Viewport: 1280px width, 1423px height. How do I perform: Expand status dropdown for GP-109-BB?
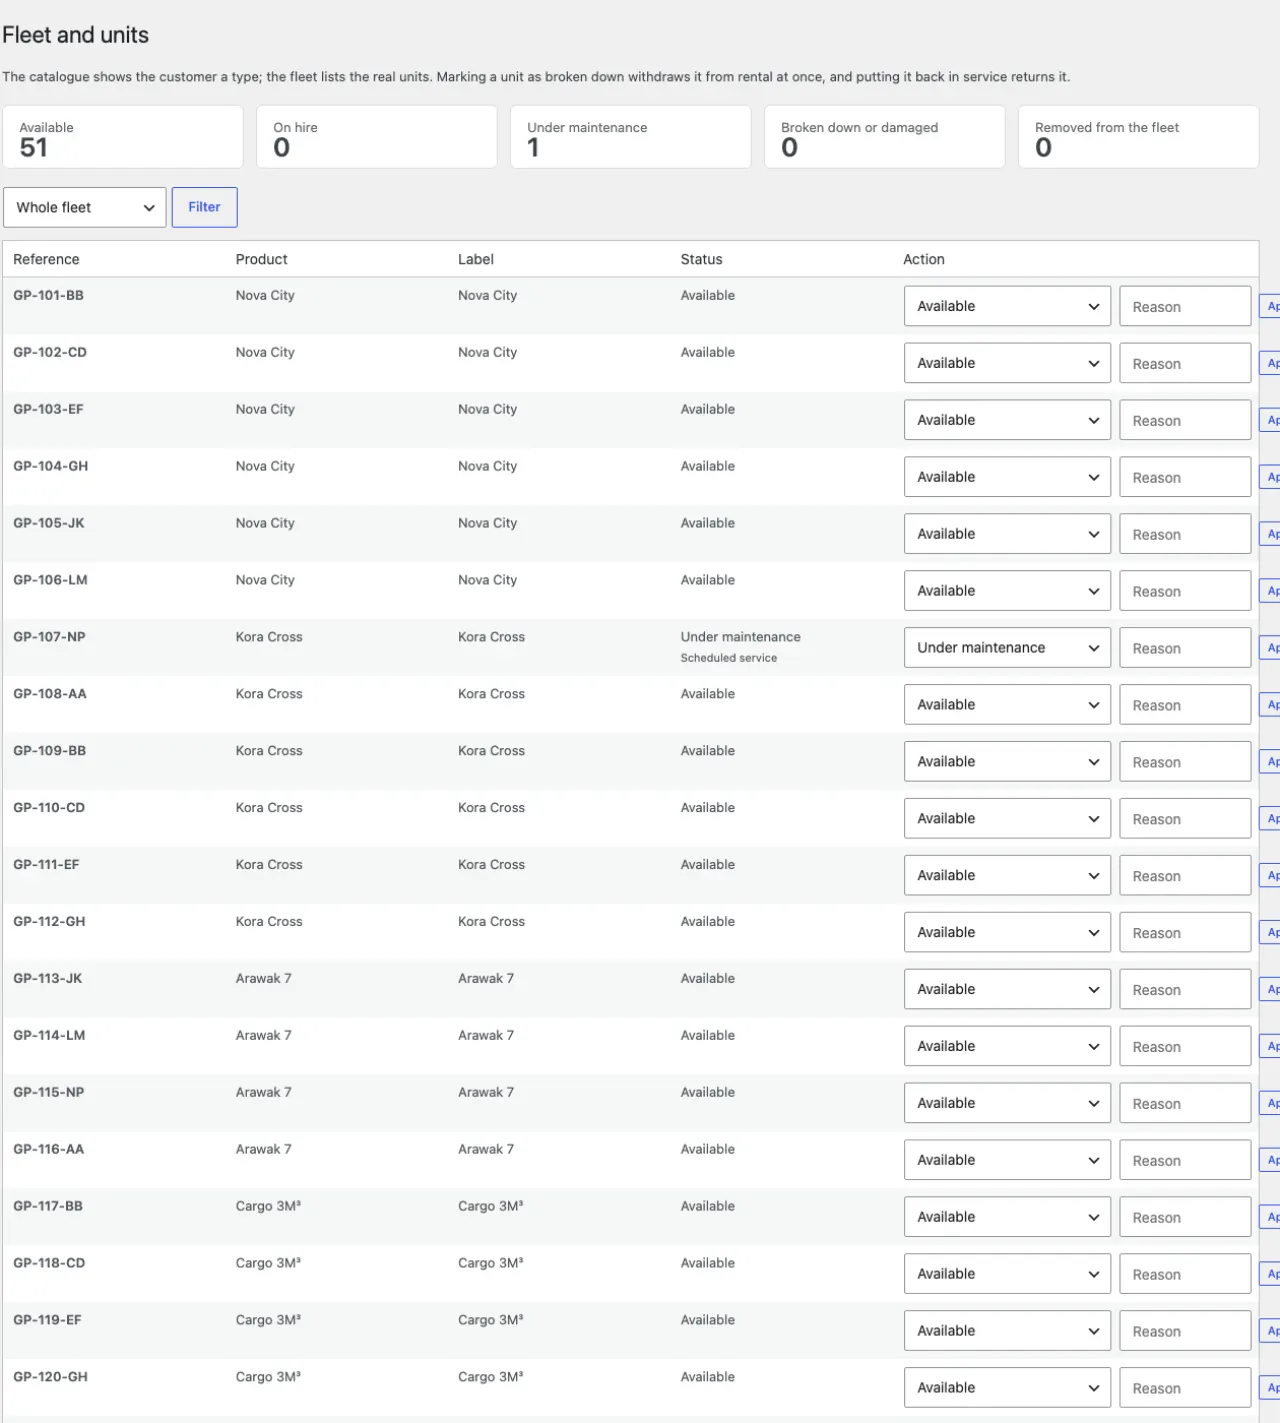click(x=1007, y=762)
